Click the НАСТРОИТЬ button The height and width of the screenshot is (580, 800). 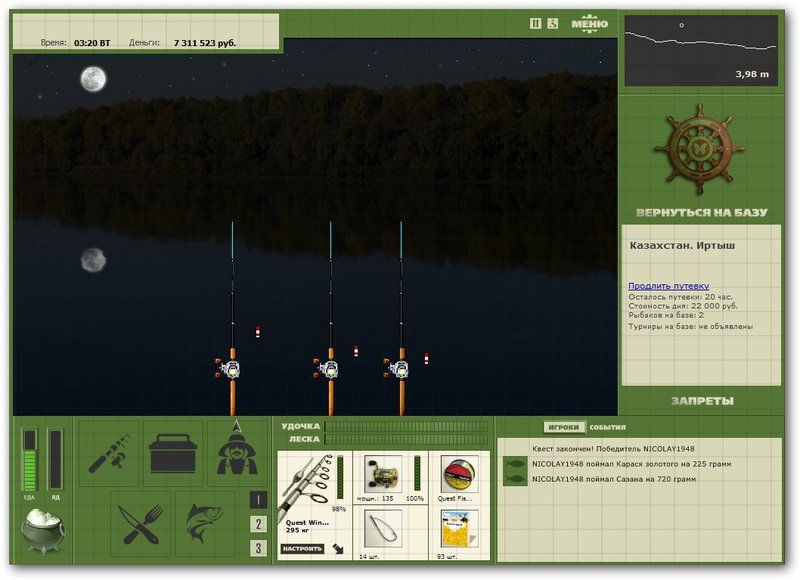(302, 548)
